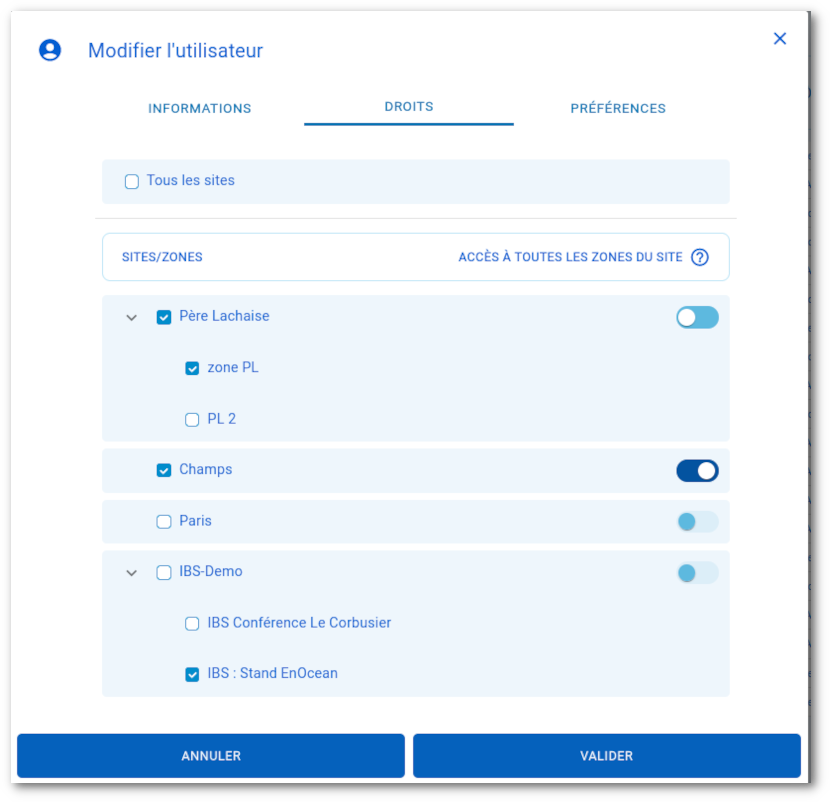Collapse the Père Lachaise site row
This screenshot has width=830, height=802.
pos(131,318)
